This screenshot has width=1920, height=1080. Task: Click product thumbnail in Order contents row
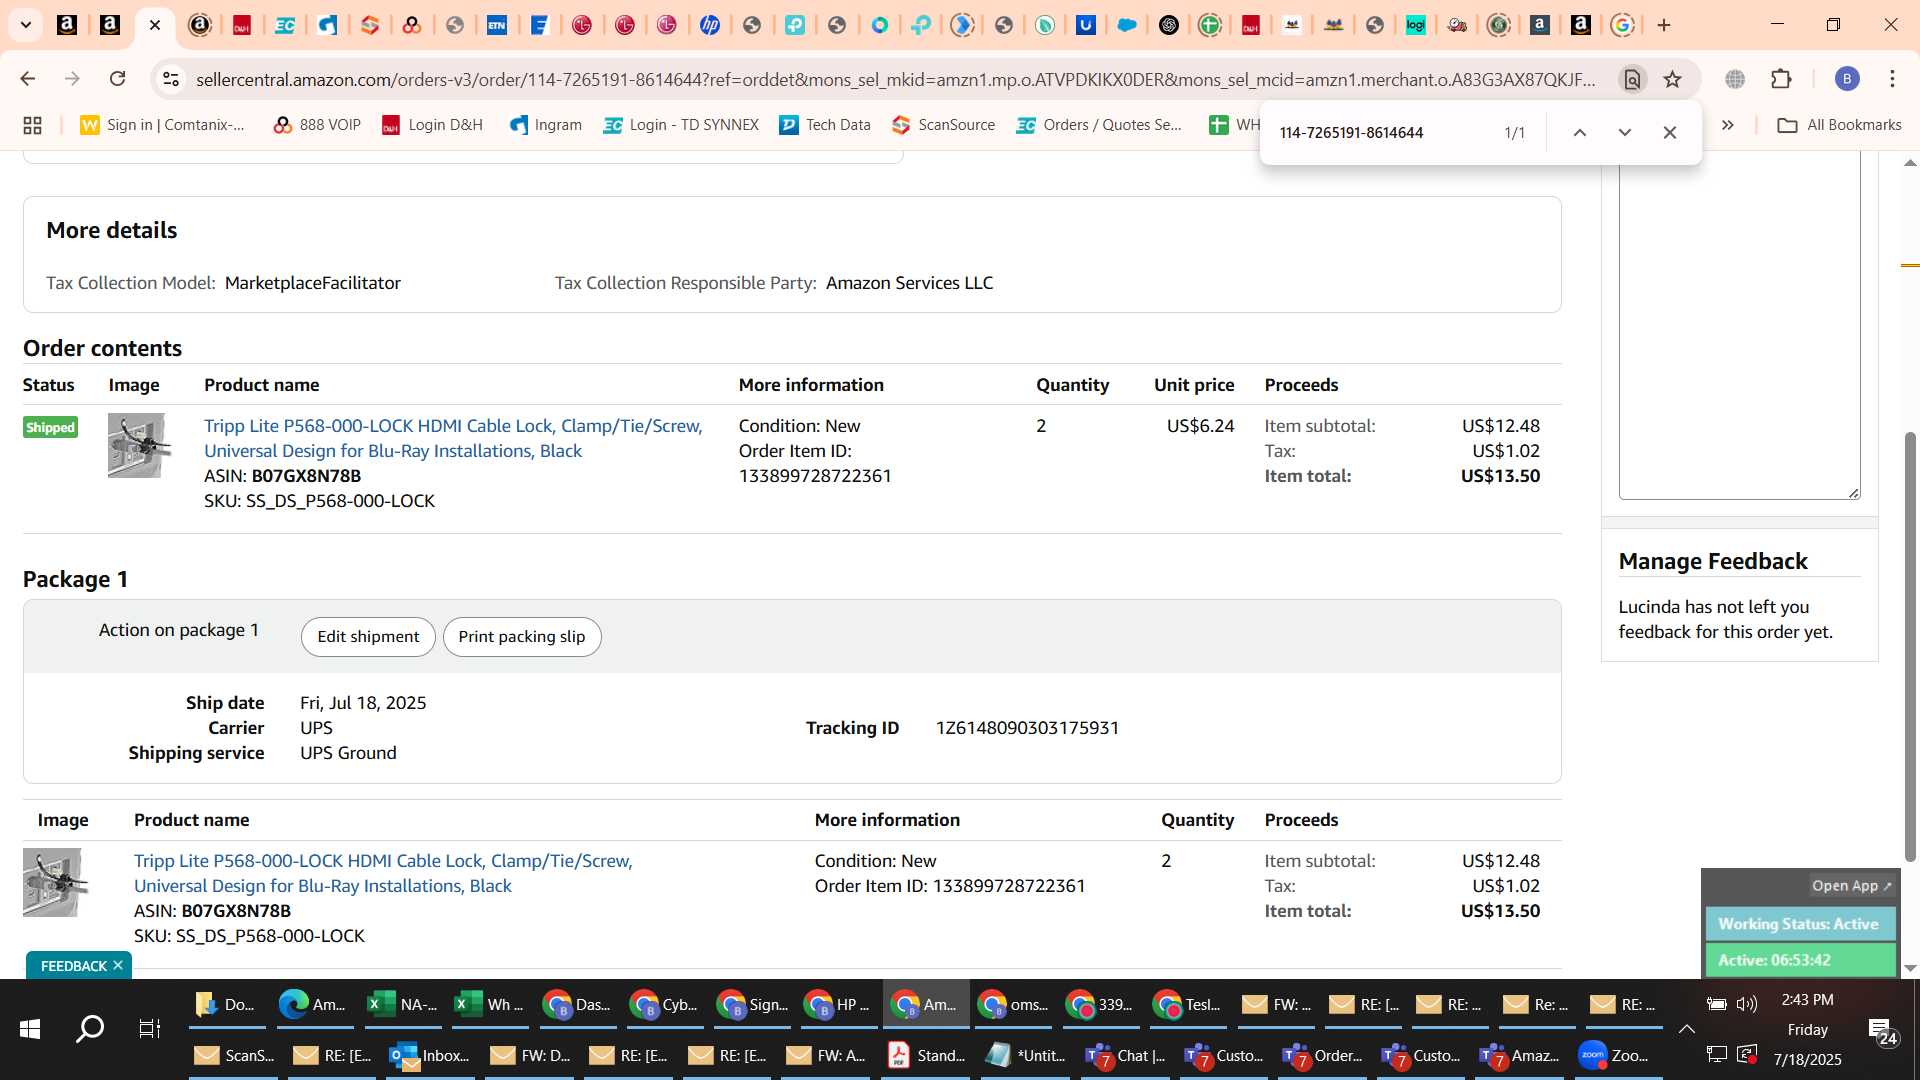click(139, 445)
